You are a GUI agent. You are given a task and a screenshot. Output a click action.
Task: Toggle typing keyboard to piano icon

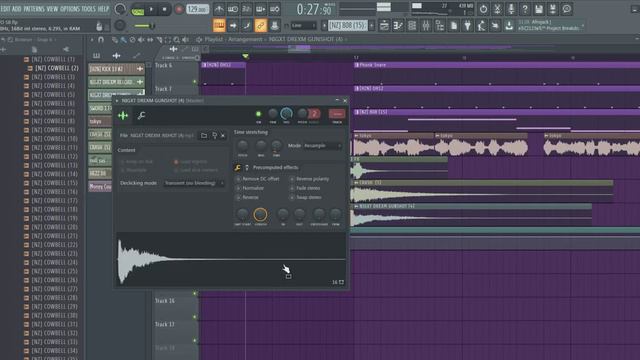(x=219, y=26)
